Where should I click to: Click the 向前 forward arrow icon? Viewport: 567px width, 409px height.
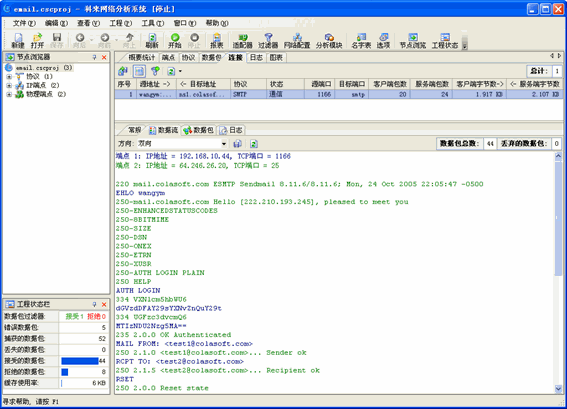(105, 40)
